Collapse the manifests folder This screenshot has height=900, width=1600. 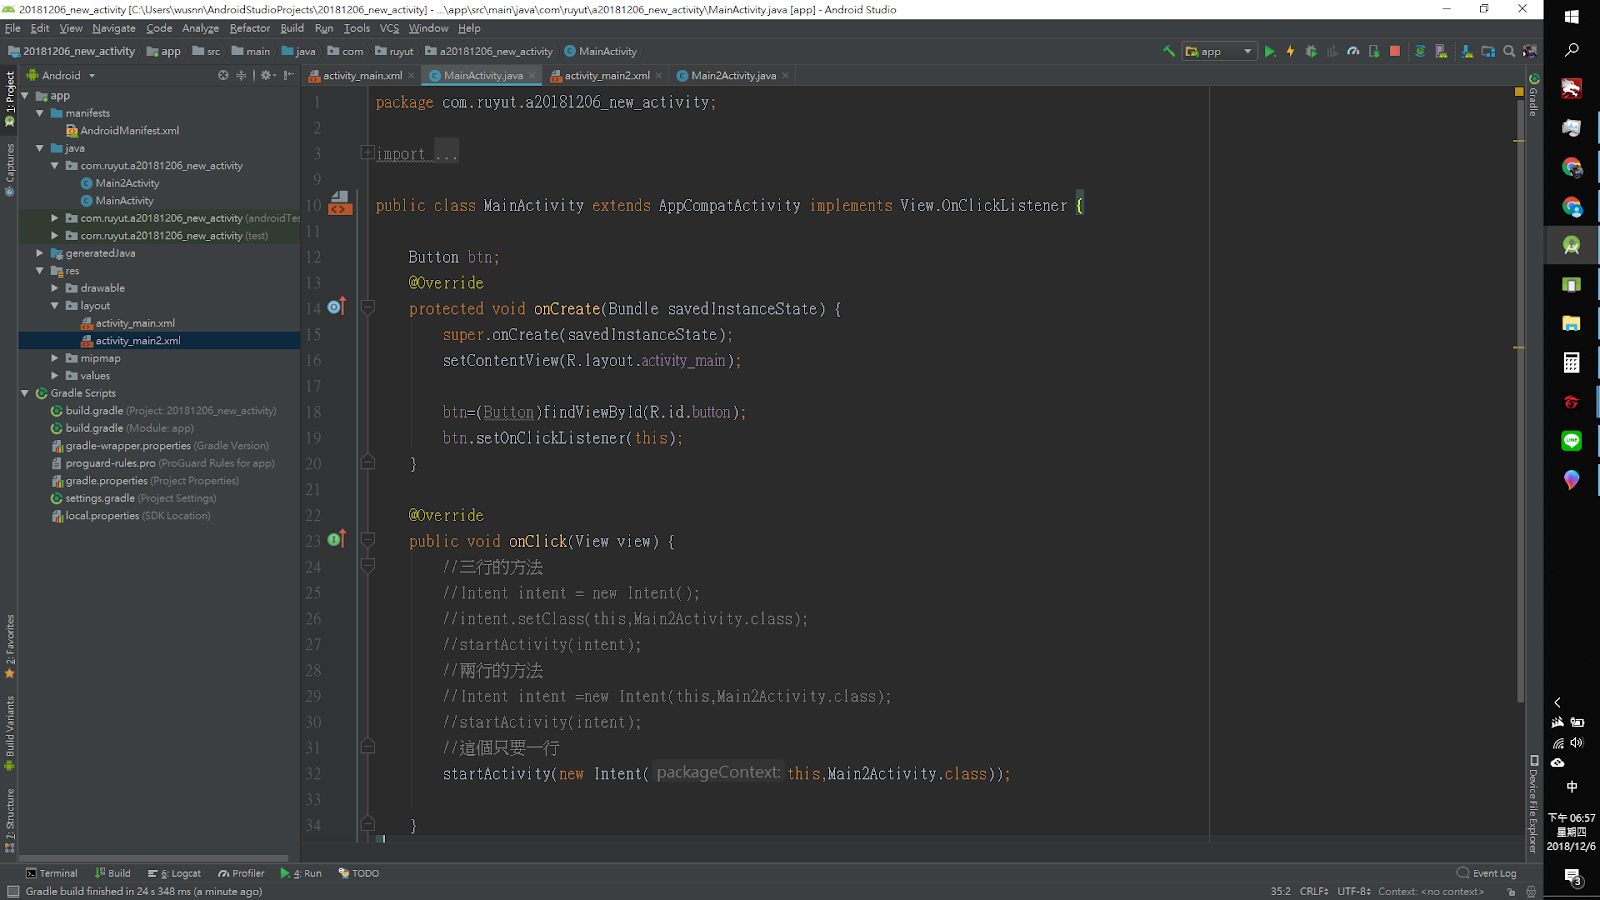point(40,113)
